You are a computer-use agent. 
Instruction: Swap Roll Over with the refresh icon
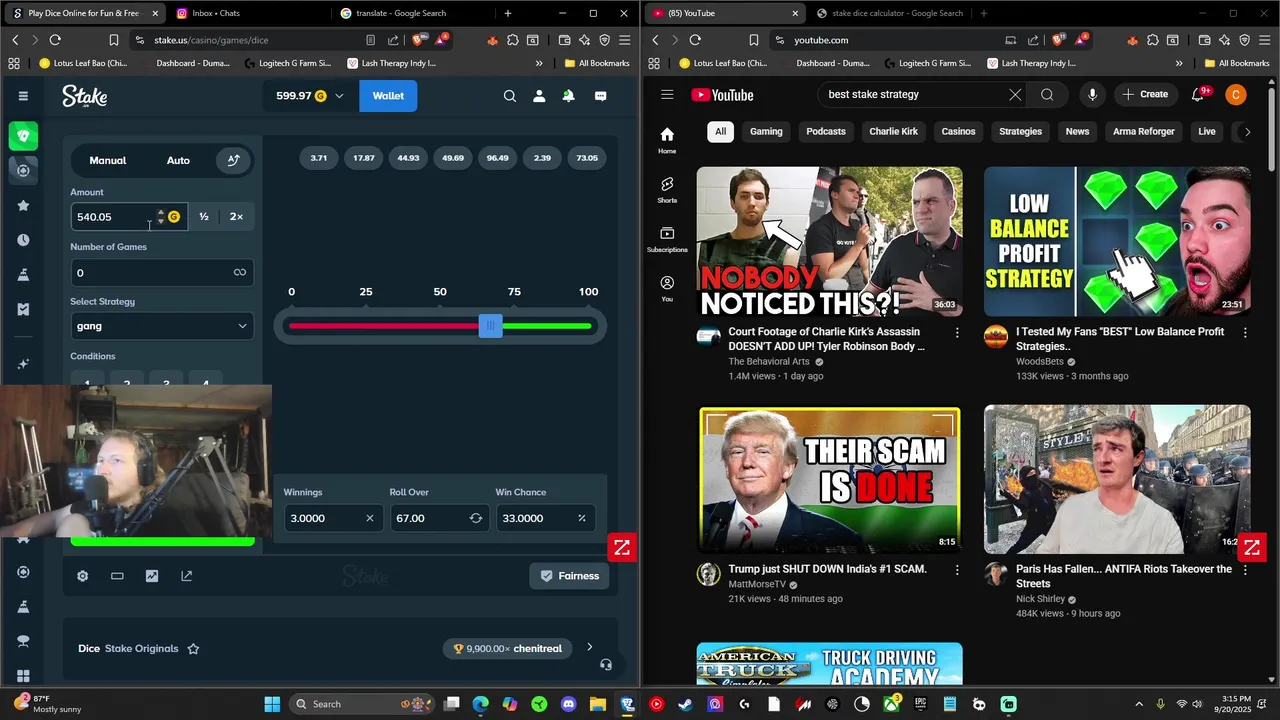coord(476,518)
